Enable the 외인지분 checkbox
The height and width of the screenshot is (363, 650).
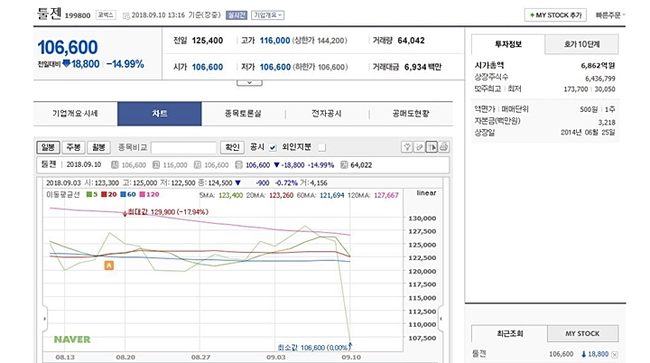pos(322,148)
